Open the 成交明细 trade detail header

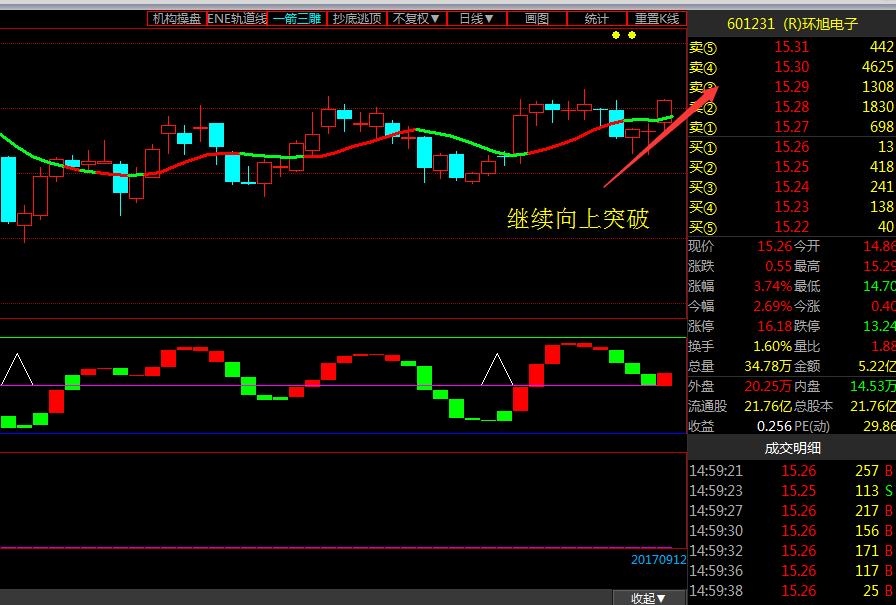792,448
